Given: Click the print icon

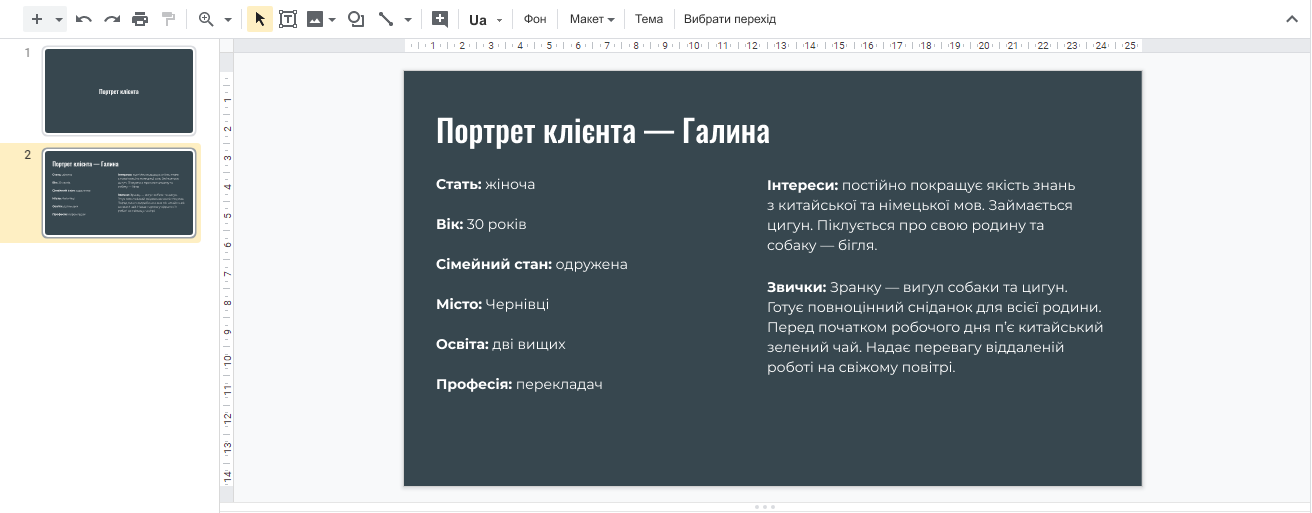Looking at the screenshot, I should (x=140, y=19).
